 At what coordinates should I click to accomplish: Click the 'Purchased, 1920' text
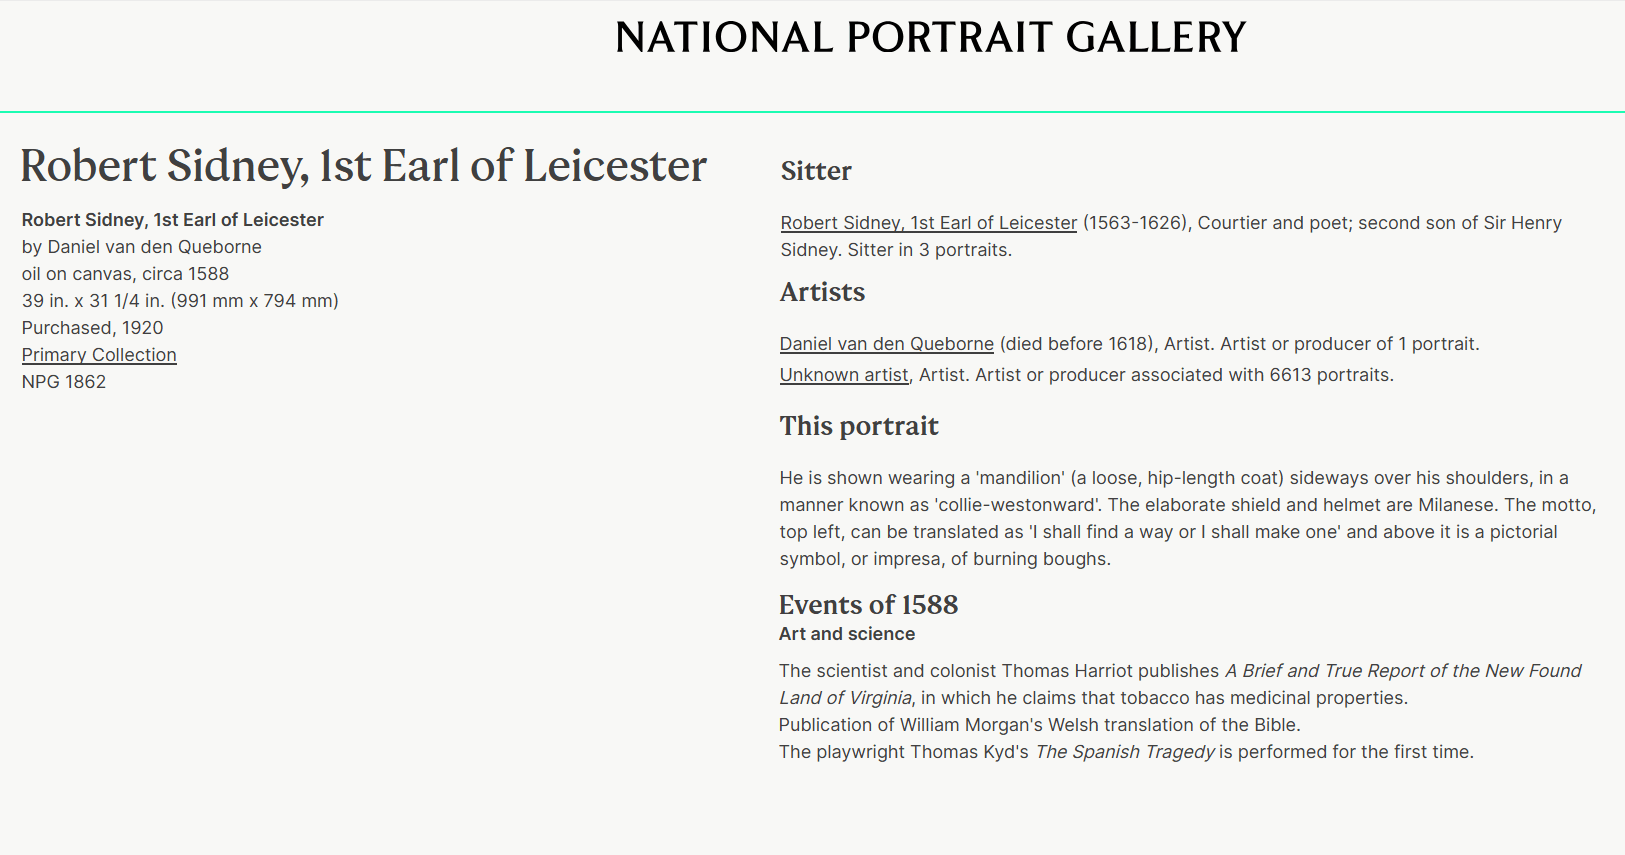tap(92, 328)
